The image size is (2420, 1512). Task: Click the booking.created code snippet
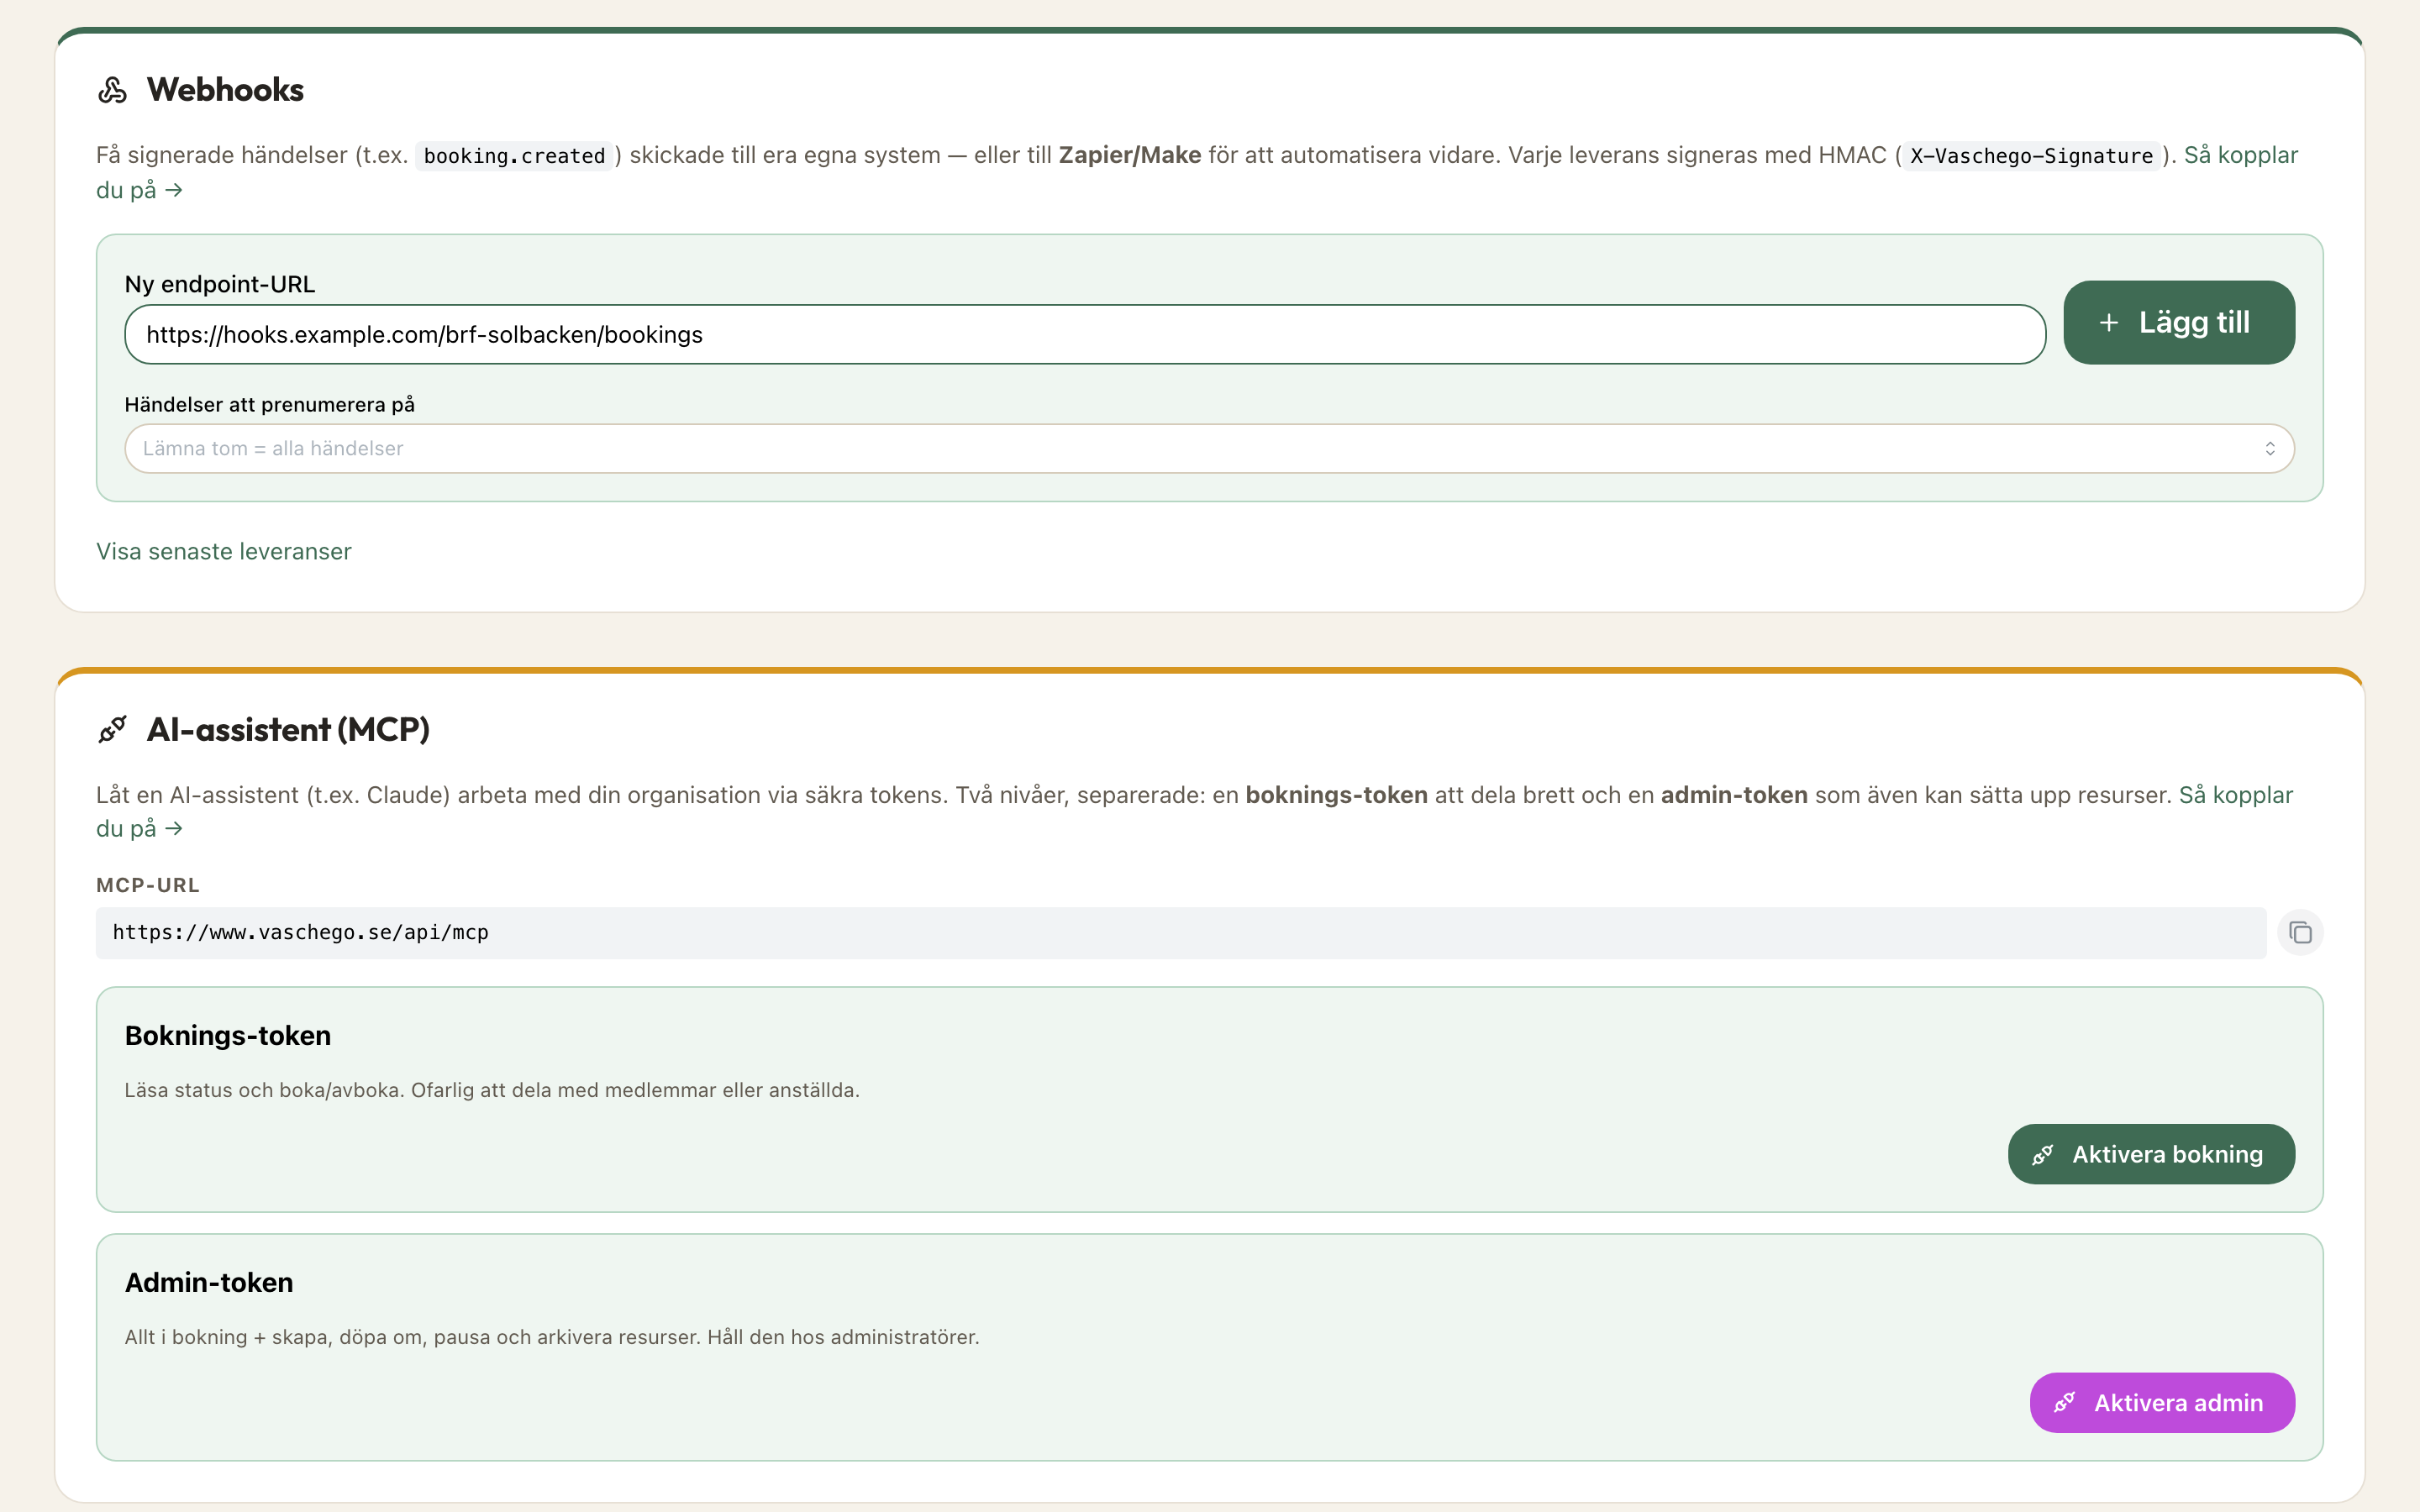(x=514, y=156)
